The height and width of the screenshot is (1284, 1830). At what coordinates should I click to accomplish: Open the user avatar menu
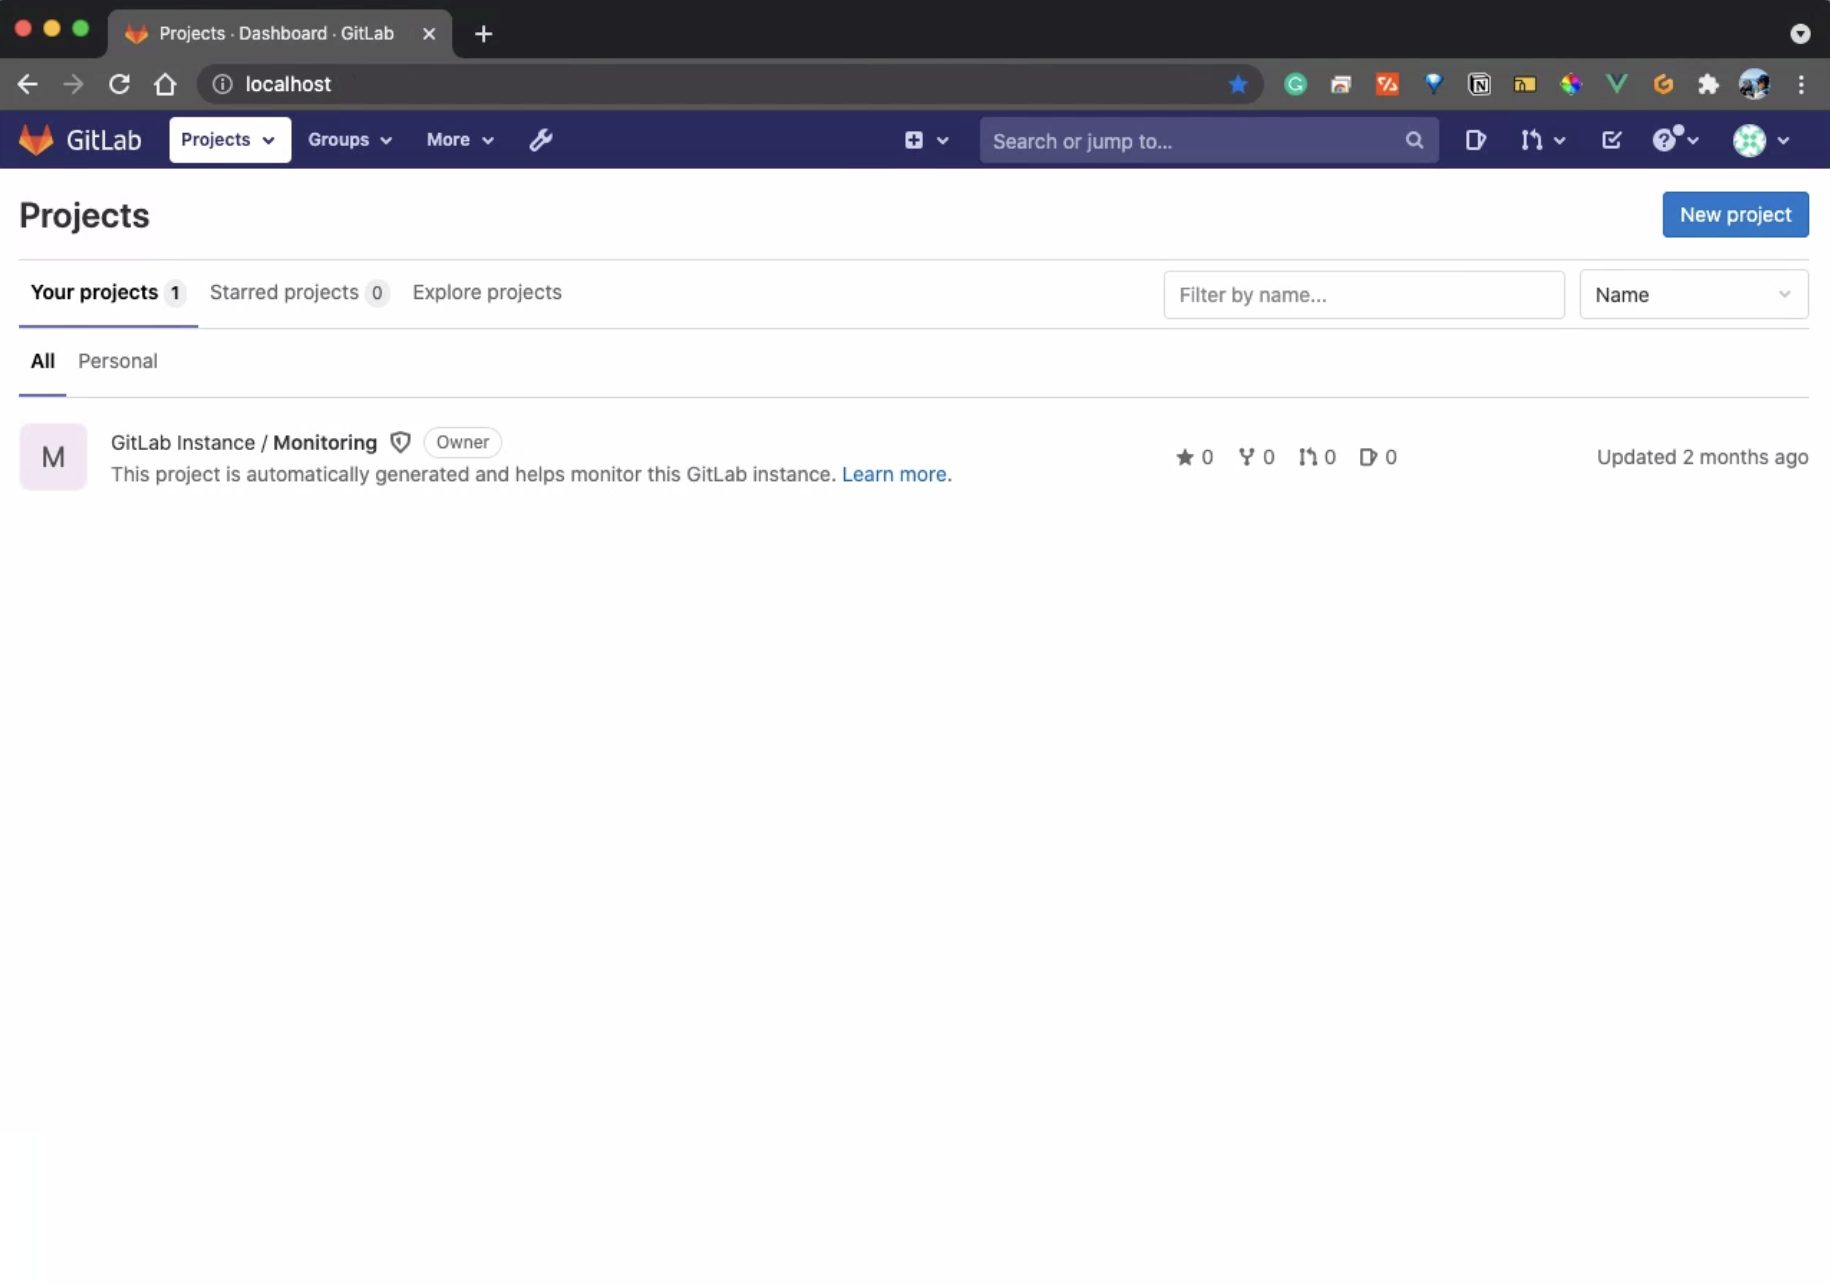tap(1761, 140)
